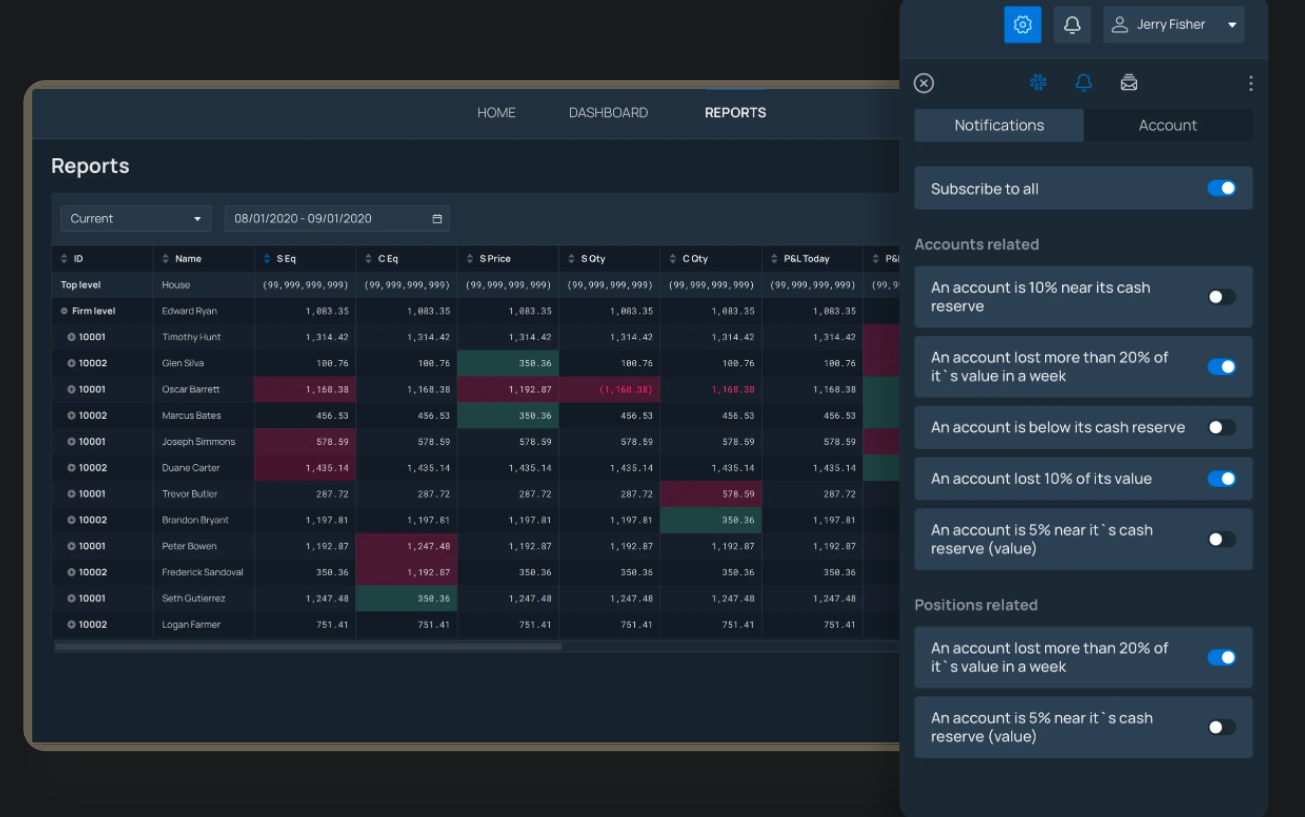Open the inbox mail icon

(x=1129, y=83)
